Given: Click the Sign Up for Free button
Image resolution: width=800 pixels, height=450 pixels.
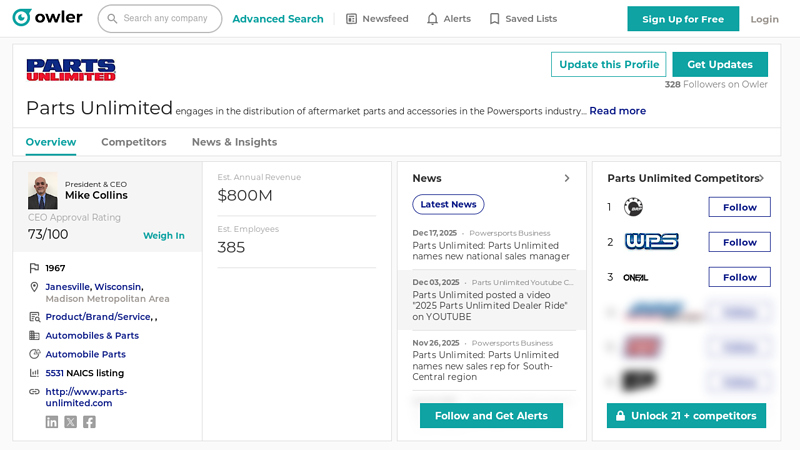Looking at the screenshot, I should point(683,19).
